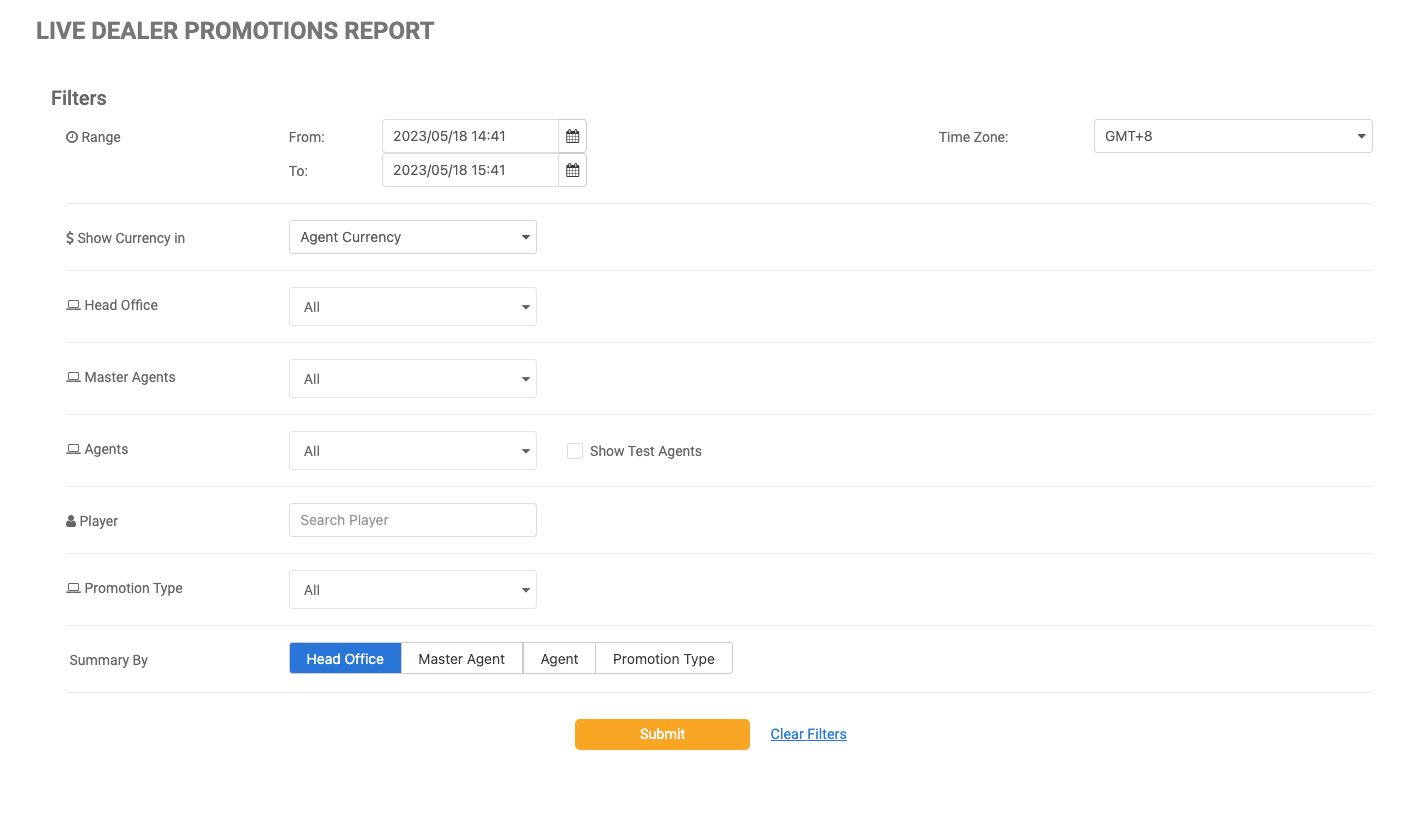Select Master Agent summary option
Viewport: 1427px width, 822px height.
pyautogui.click(x=461, y=659)
